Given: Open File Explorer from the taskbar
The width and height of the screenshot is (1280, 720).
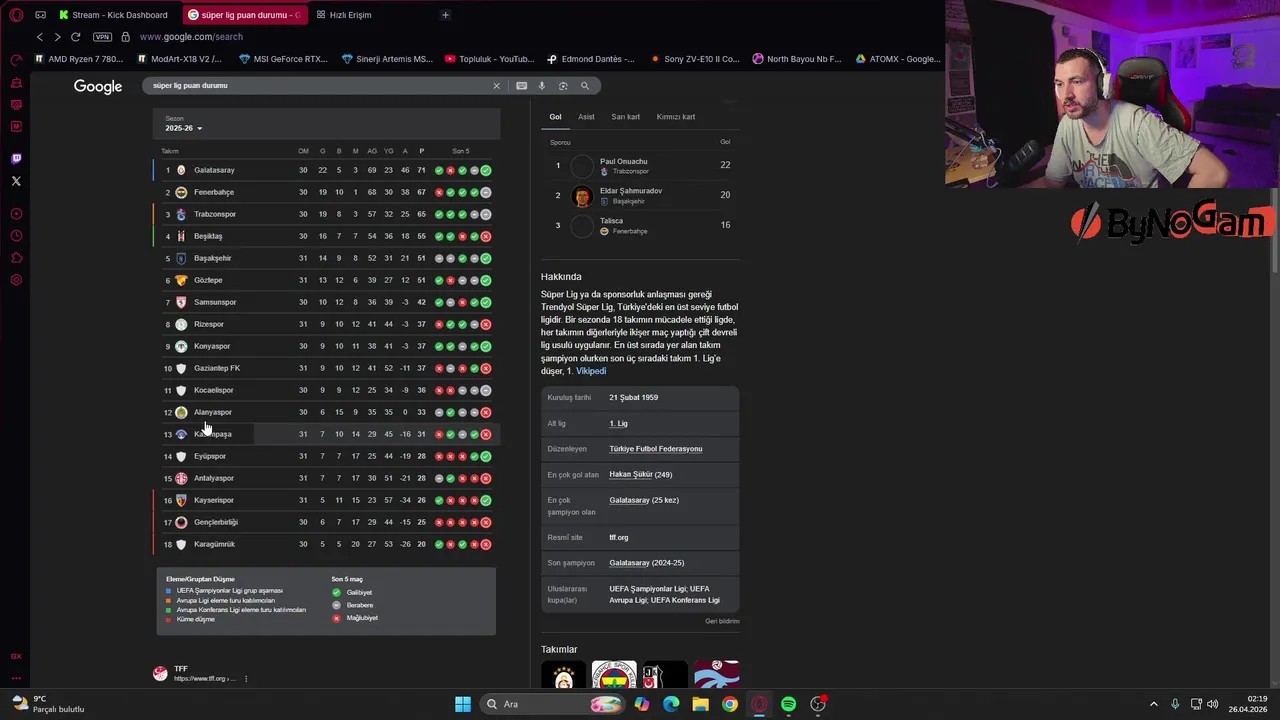Looking at the screenshot, I should (701, 704).
